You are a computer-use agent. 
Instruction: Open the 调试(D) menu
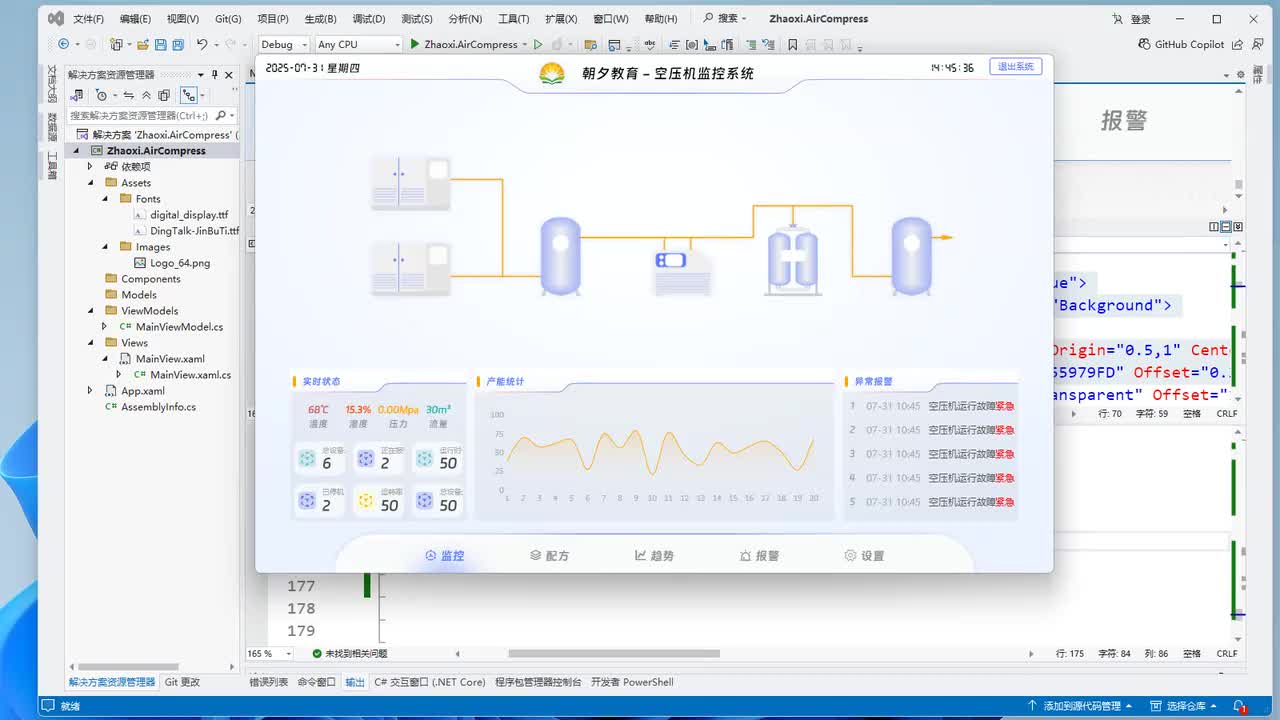click(369, 19)
